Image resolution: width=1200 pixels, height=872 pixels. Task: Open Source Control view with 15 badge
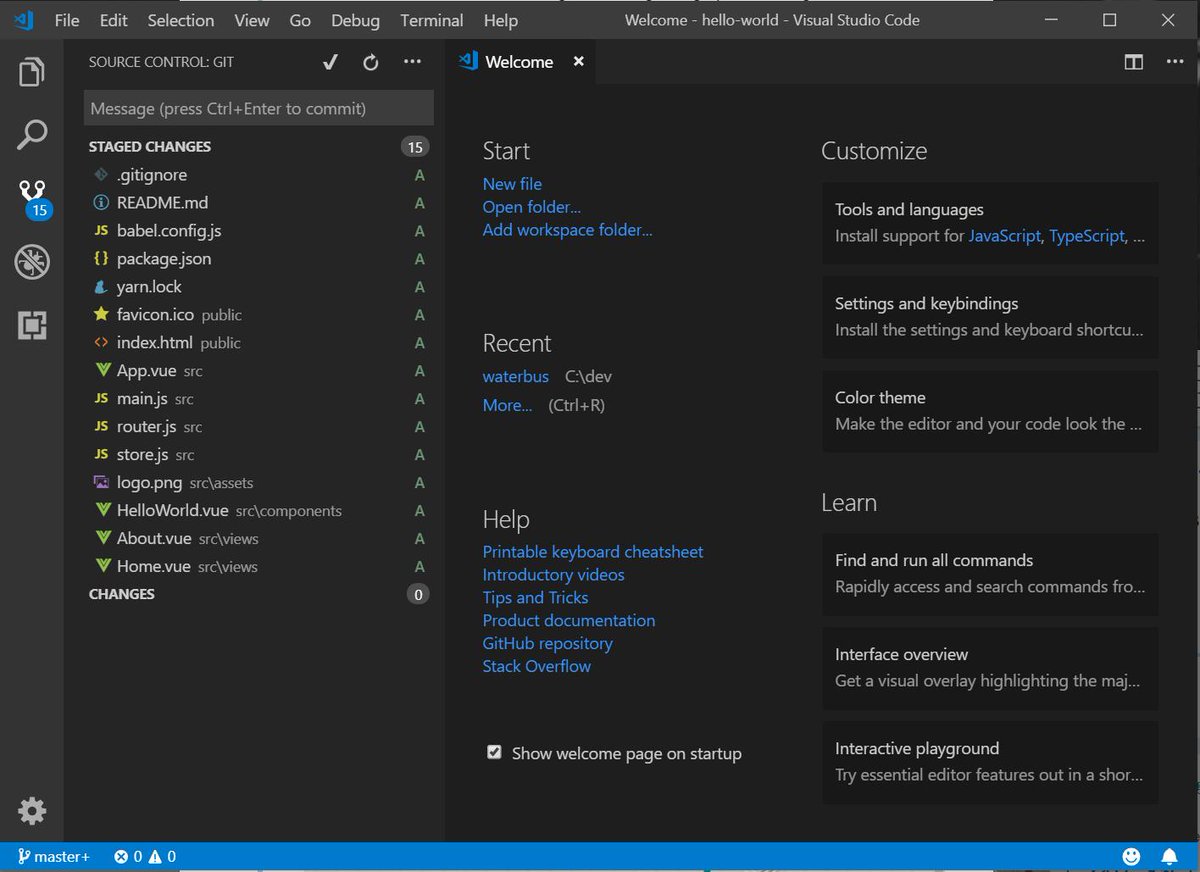click(33, 198)
